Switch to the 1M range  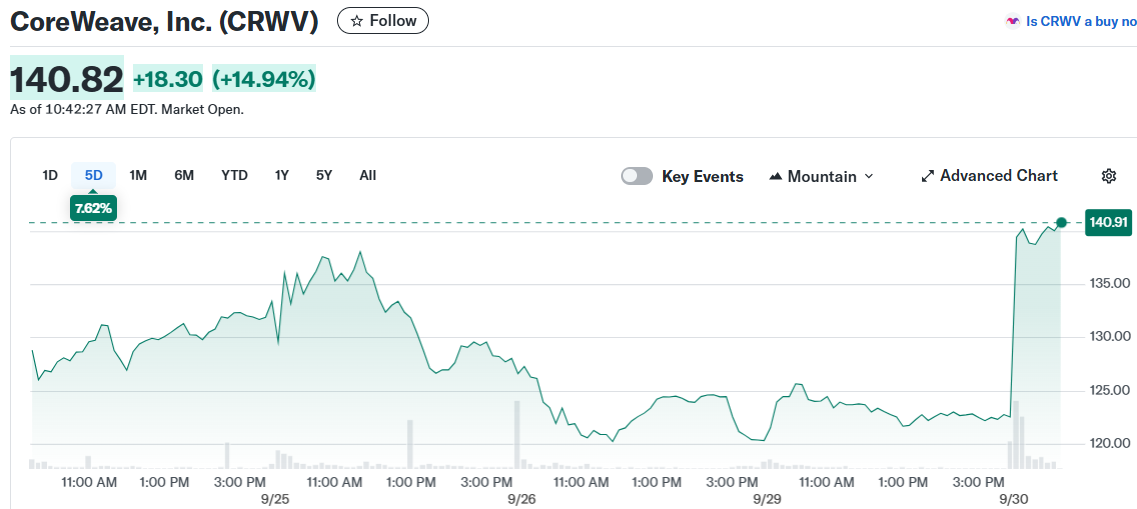(x=138, y=175)
